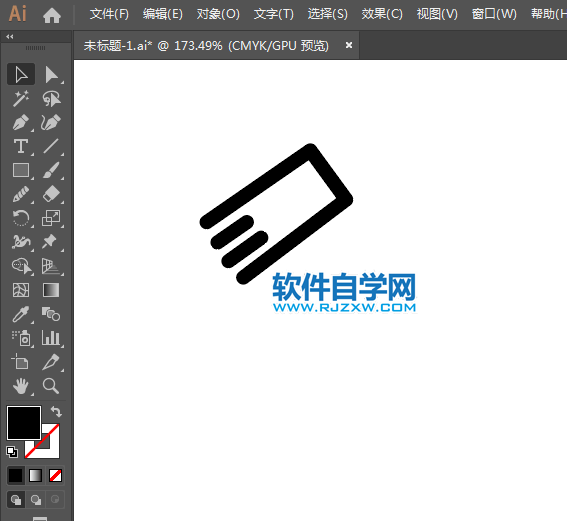Select the Width warp tool
Viewport: 567px width, 521px height.
point(21,242)
